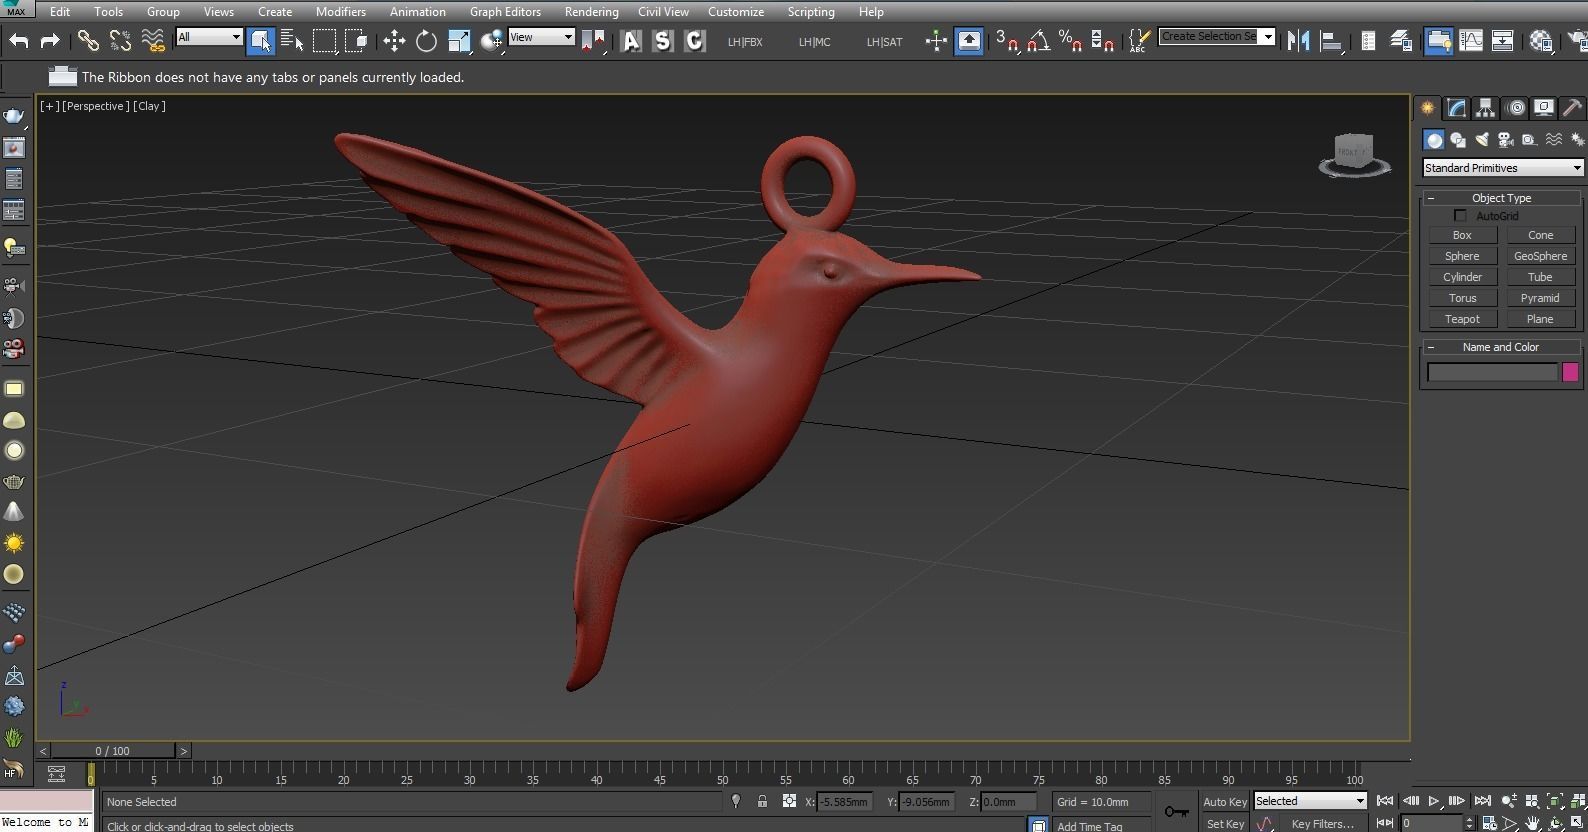Viewport: 1588px width, 832px height.
Task: Open Key Filters dialog
Action: (x=1322, y=824)
